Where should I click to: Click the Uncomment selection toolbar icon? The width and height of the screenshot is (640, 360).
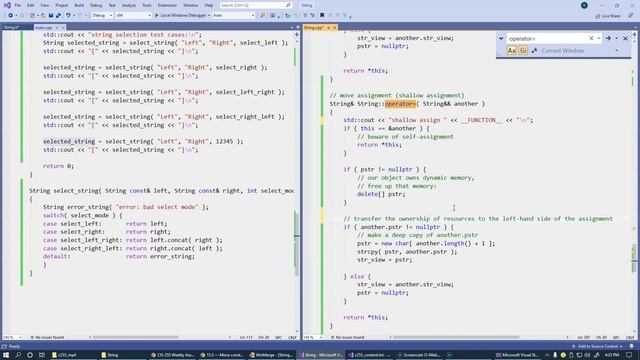click(x=312, y=16)
